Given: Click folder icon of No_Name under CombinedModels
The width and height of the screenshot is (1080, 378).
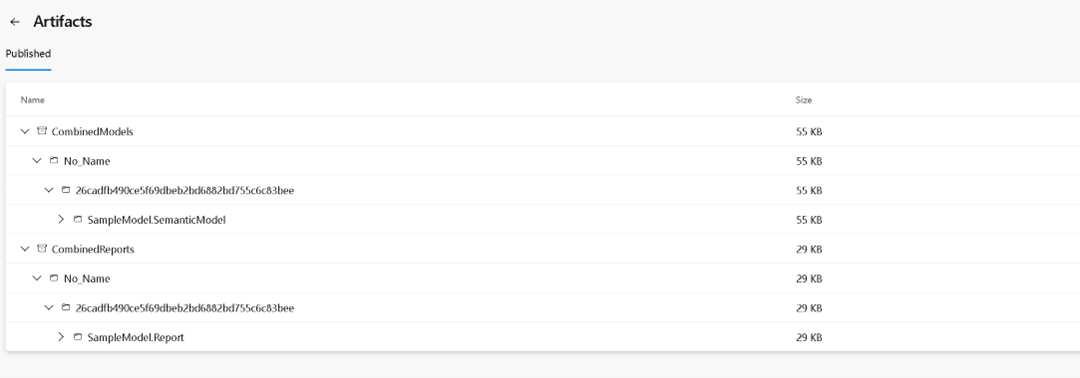Looking at the screenshot, I should pyautogui.click(x=54, y=160).
